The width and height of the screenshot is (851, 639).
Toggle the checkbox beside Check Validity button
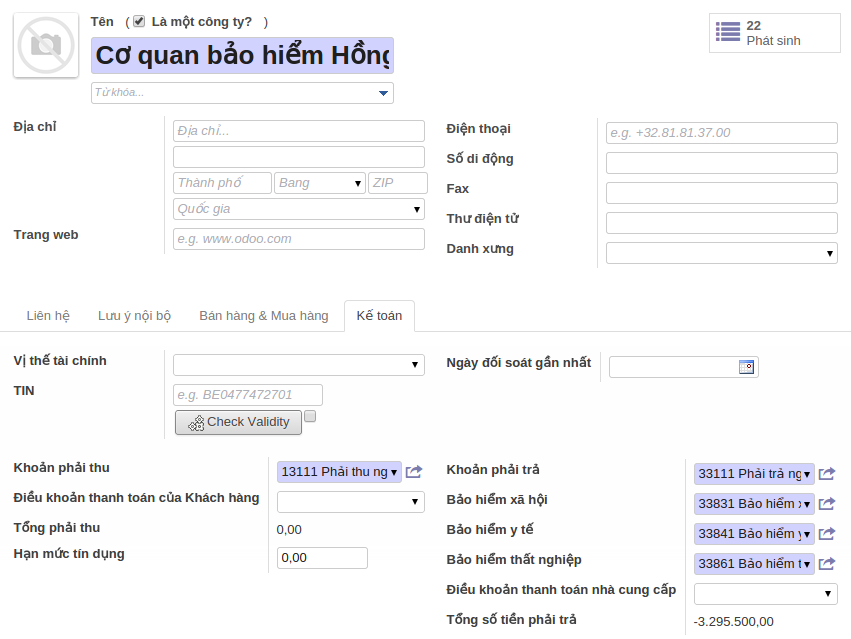[x=311, y=415]
